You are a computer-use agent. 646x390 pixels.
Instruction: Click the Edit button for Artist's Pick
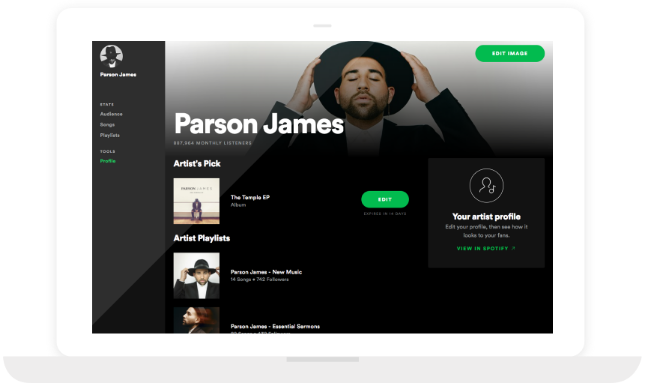coord(385,199)
